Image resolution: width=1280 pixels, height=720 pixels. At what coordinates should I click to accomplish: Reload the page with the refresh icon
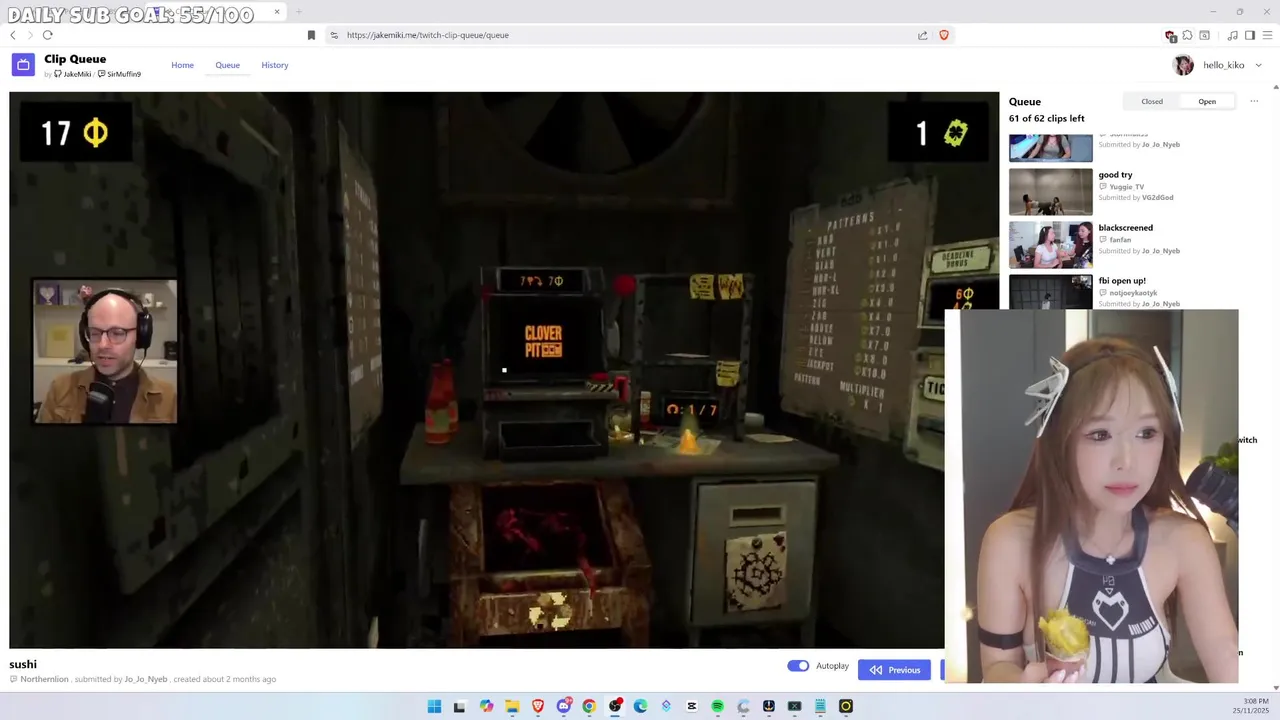(x=47, y=35)
